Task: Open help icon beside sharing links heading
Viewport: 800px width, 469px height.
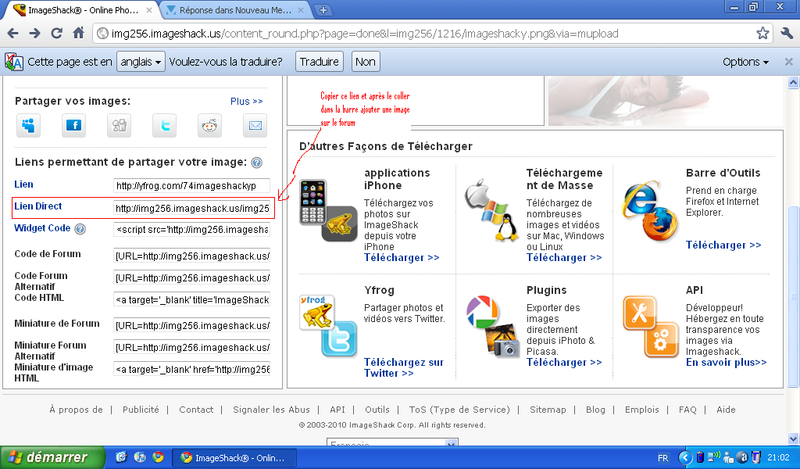Action: point(257,163)
